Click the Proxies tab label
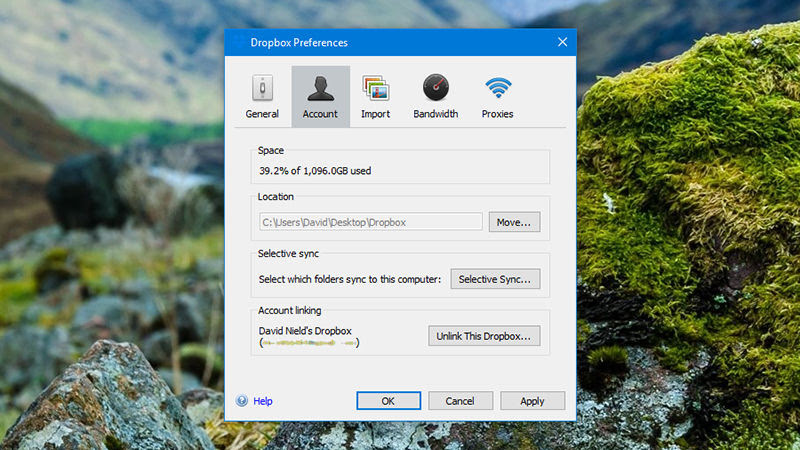 click(497, 114)
